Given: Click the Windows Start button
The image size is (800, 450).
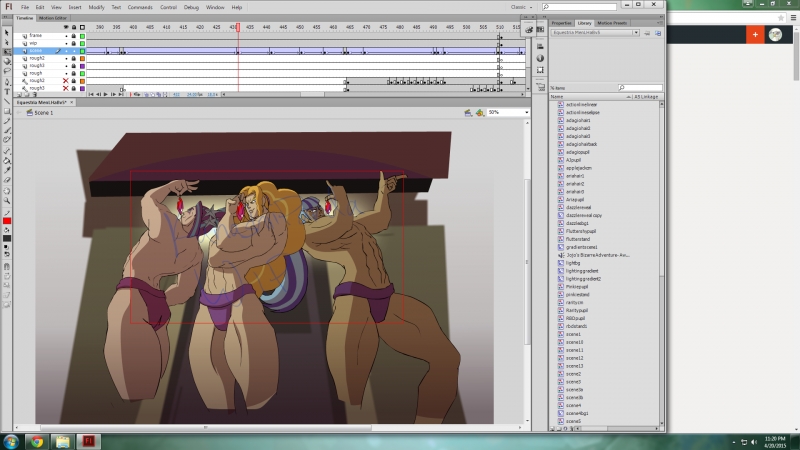Looking at the screenshot, I should click(11, 440).
